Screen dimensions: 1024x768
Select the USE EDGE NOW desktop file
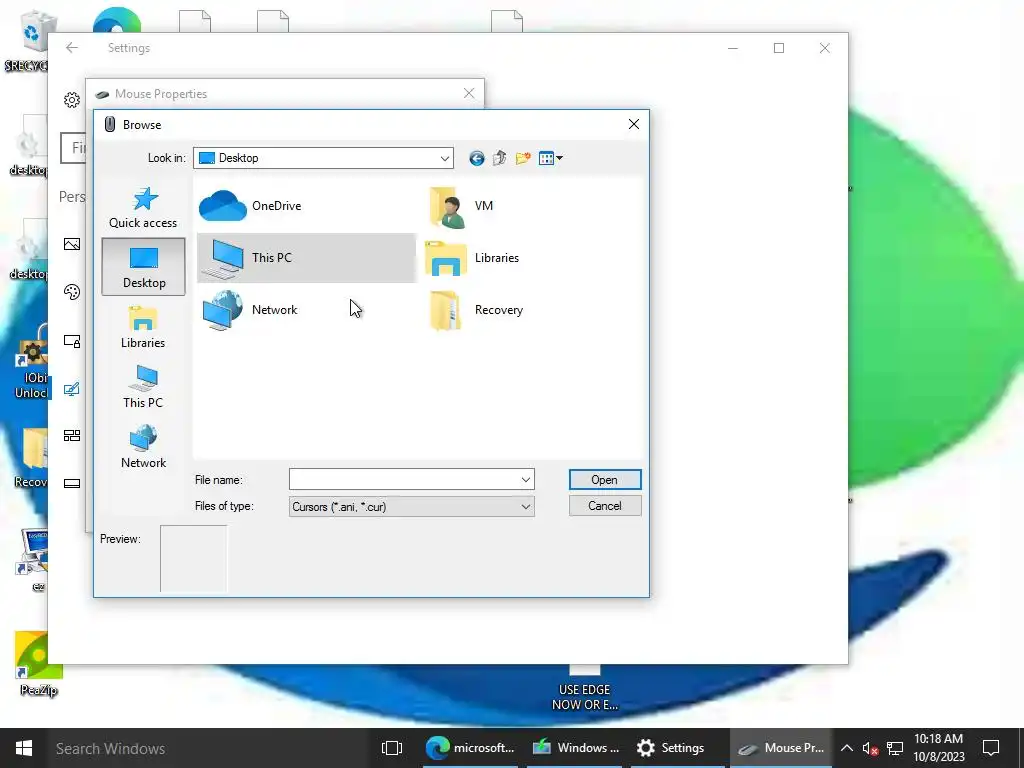click(584, 689)
